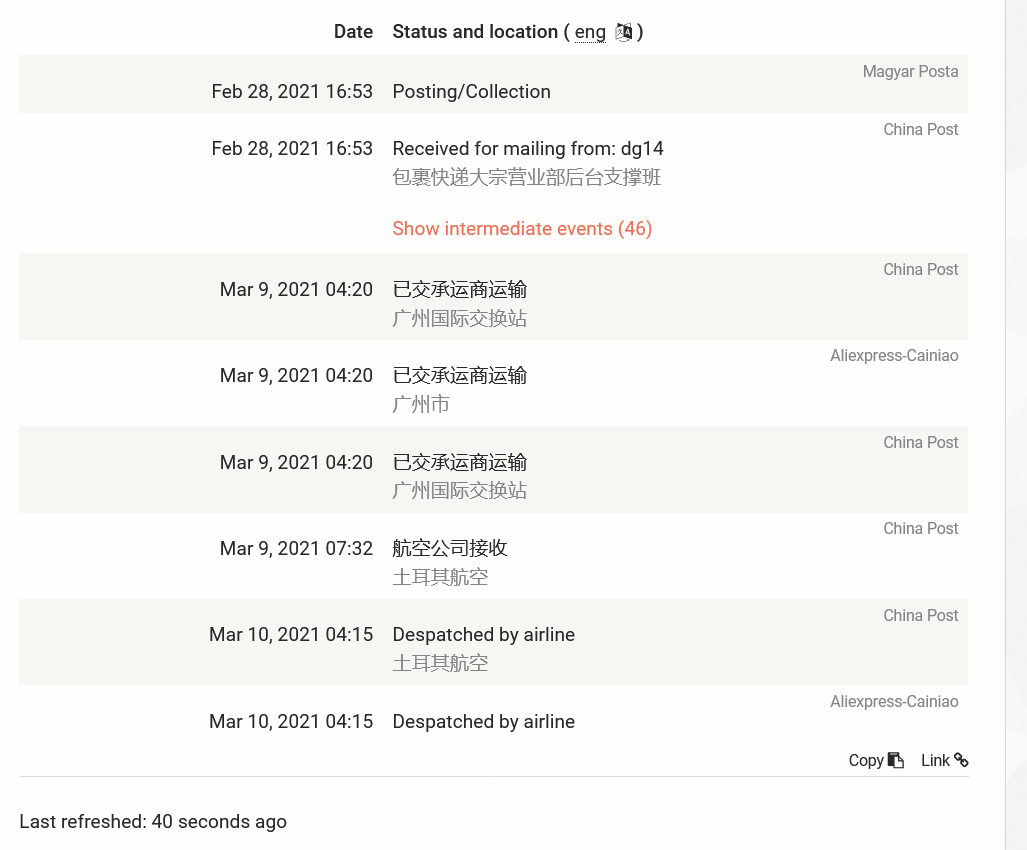1027x850 pixels.
Task: Click 航空公司接收 status text
Action: click(x=450, y=548)
